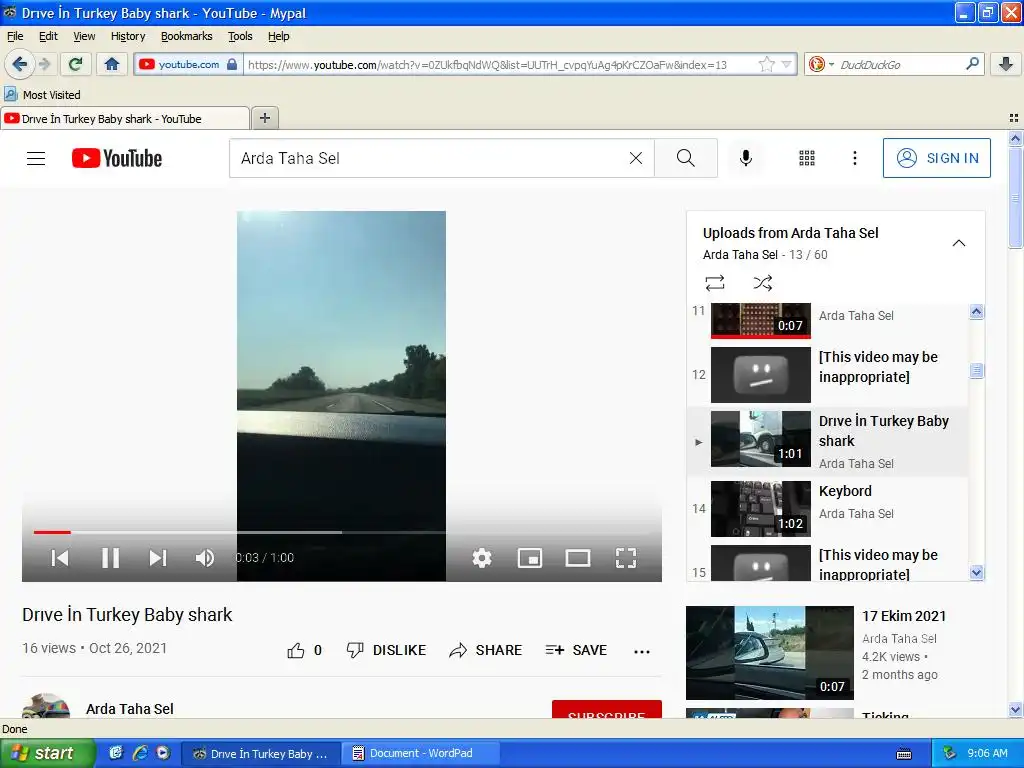Open the History menu
1024x768 pixels.
128,36
